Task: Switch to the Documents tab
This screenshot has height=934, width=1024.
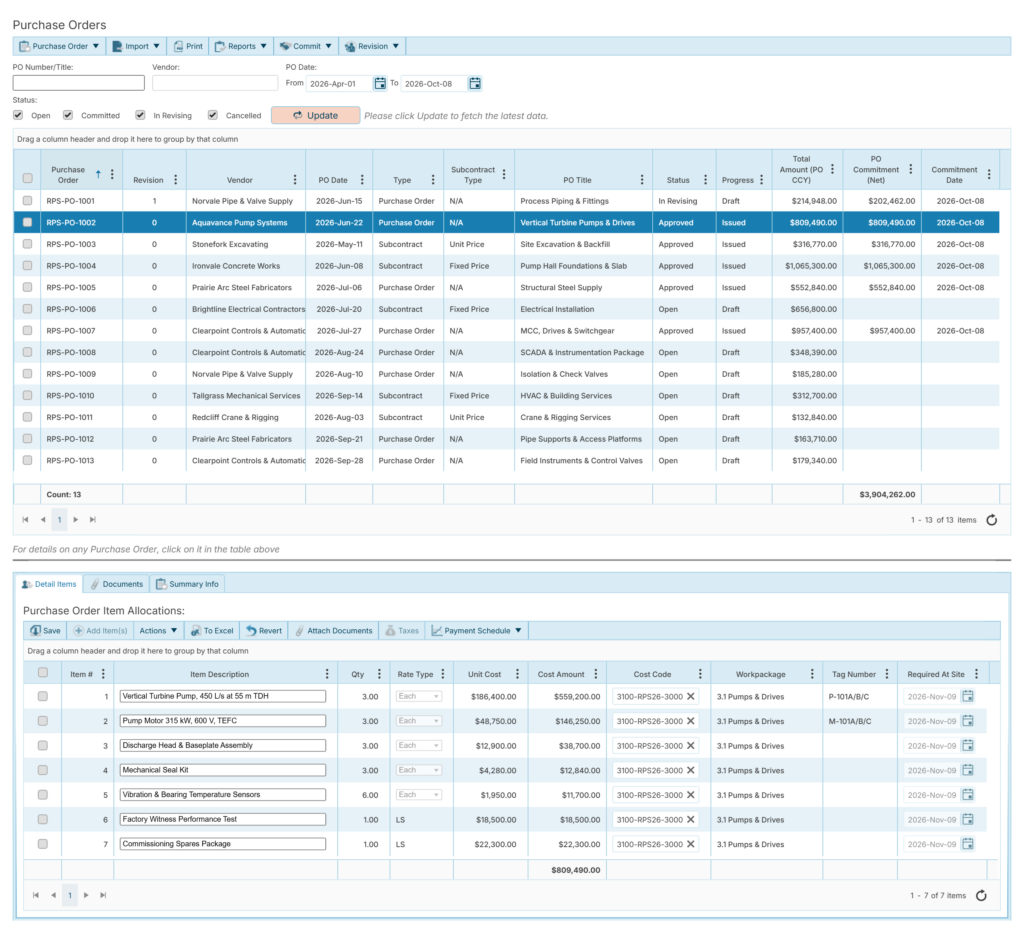Action: click(x=117, y=584)
